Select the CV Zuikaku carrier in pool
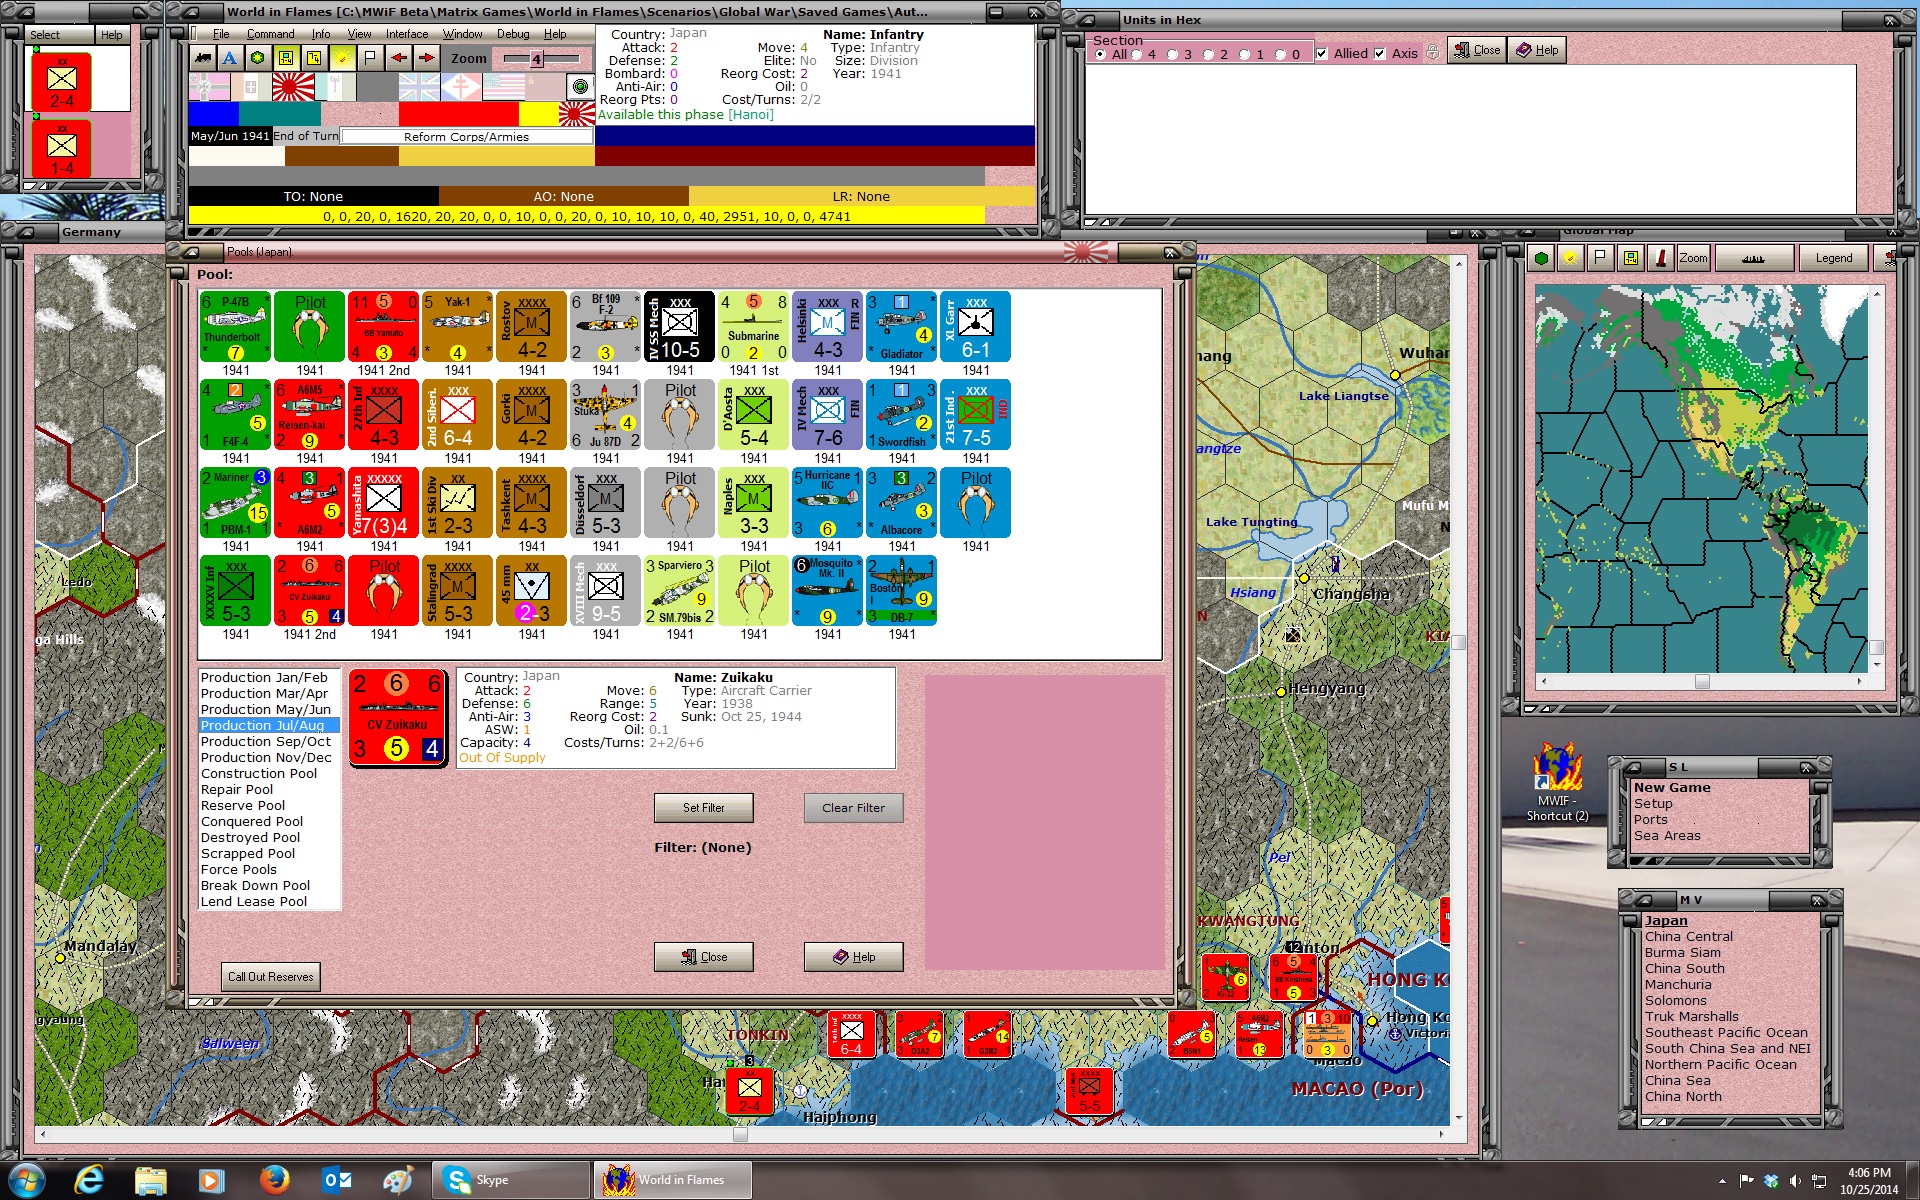Viewport: 1920px width, 1200px height. (309, 591)
